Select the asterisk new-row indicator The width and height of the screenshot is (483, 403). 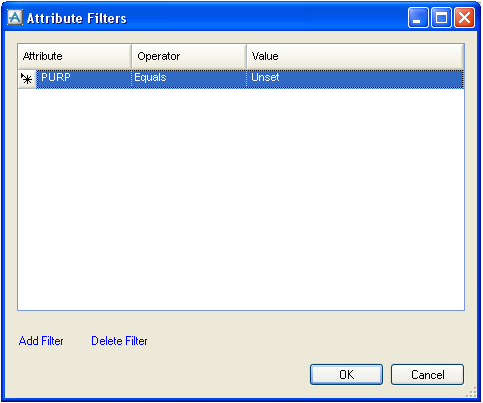27,79
